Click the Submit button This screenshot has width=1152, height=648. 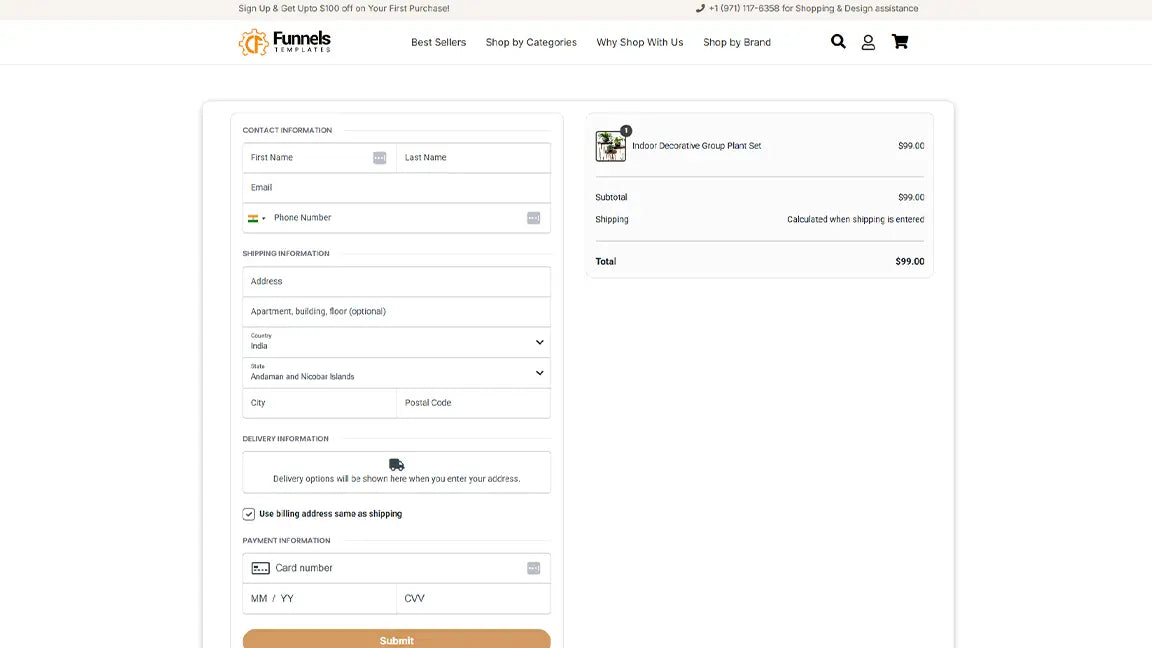396,639
